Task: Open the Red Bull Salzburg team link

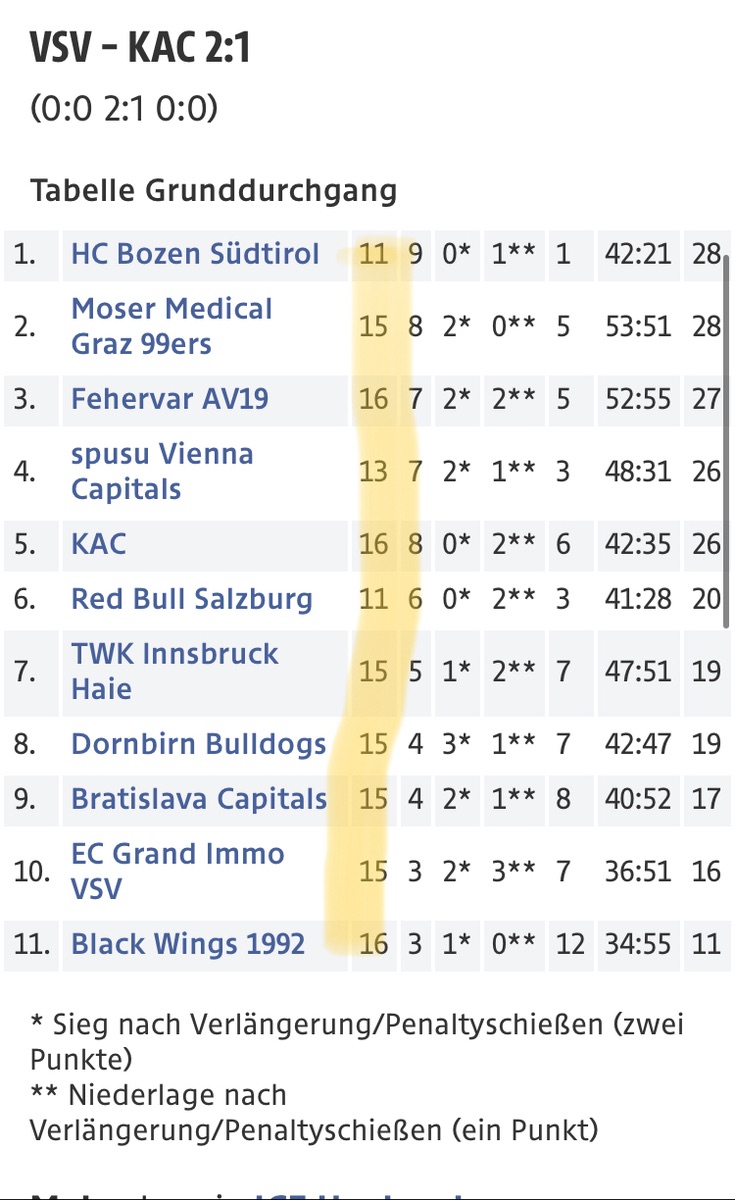Action: pyautogui.click(x=191, y=599)
